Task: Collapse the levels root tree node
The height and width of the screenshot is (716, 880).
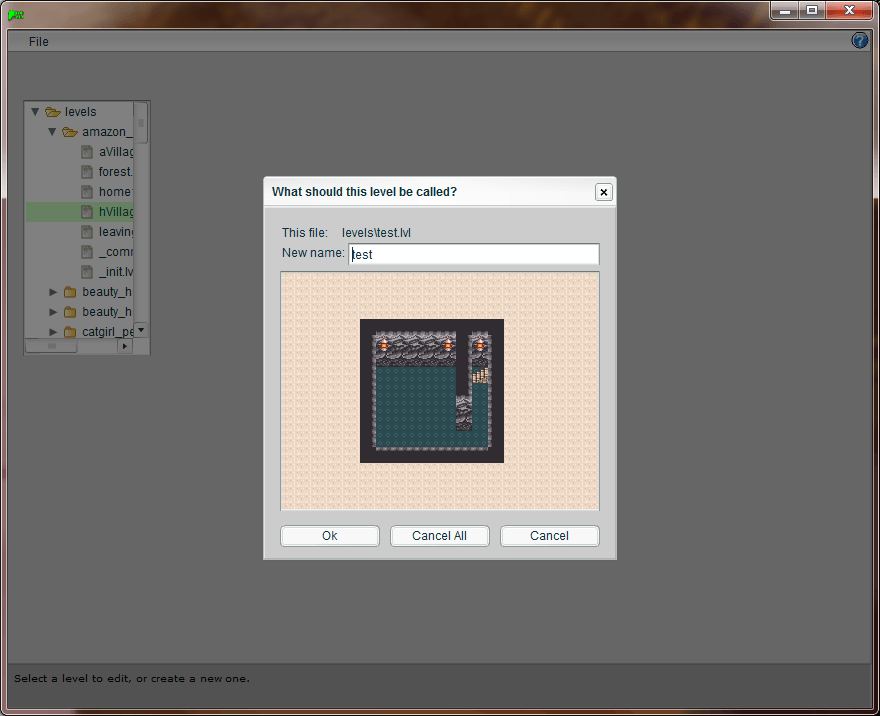Action: coord(36,112)
